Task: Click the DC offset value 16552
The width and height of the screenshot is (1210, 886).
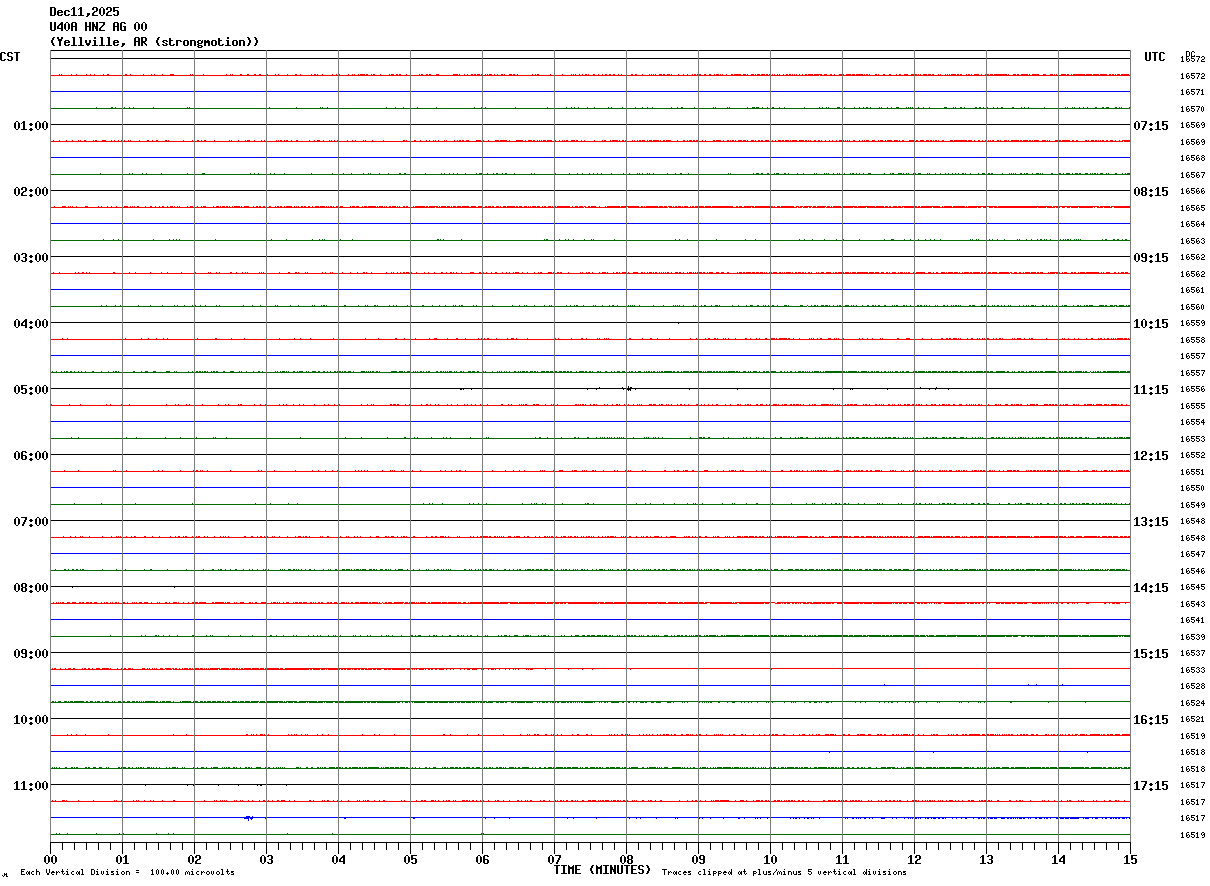Action: pos(1192,455)
